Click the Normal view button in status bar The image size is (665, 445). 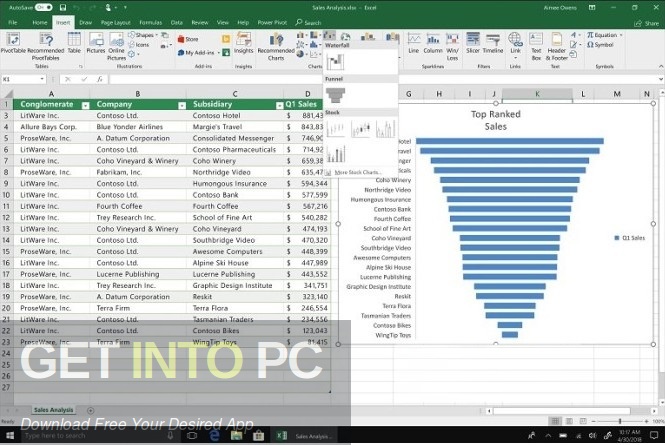[555, 421]
